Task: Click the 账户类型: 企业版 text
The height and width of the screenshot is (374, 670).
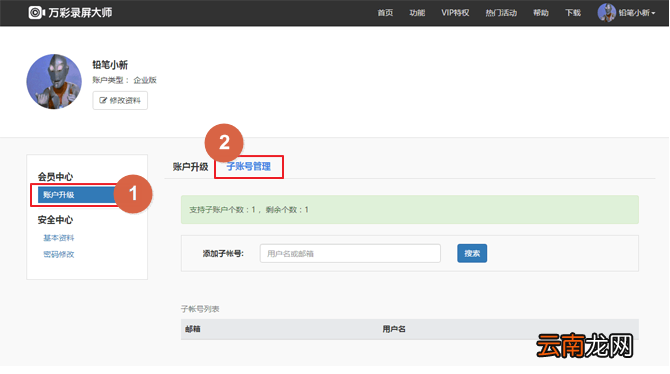Action: 124,80
